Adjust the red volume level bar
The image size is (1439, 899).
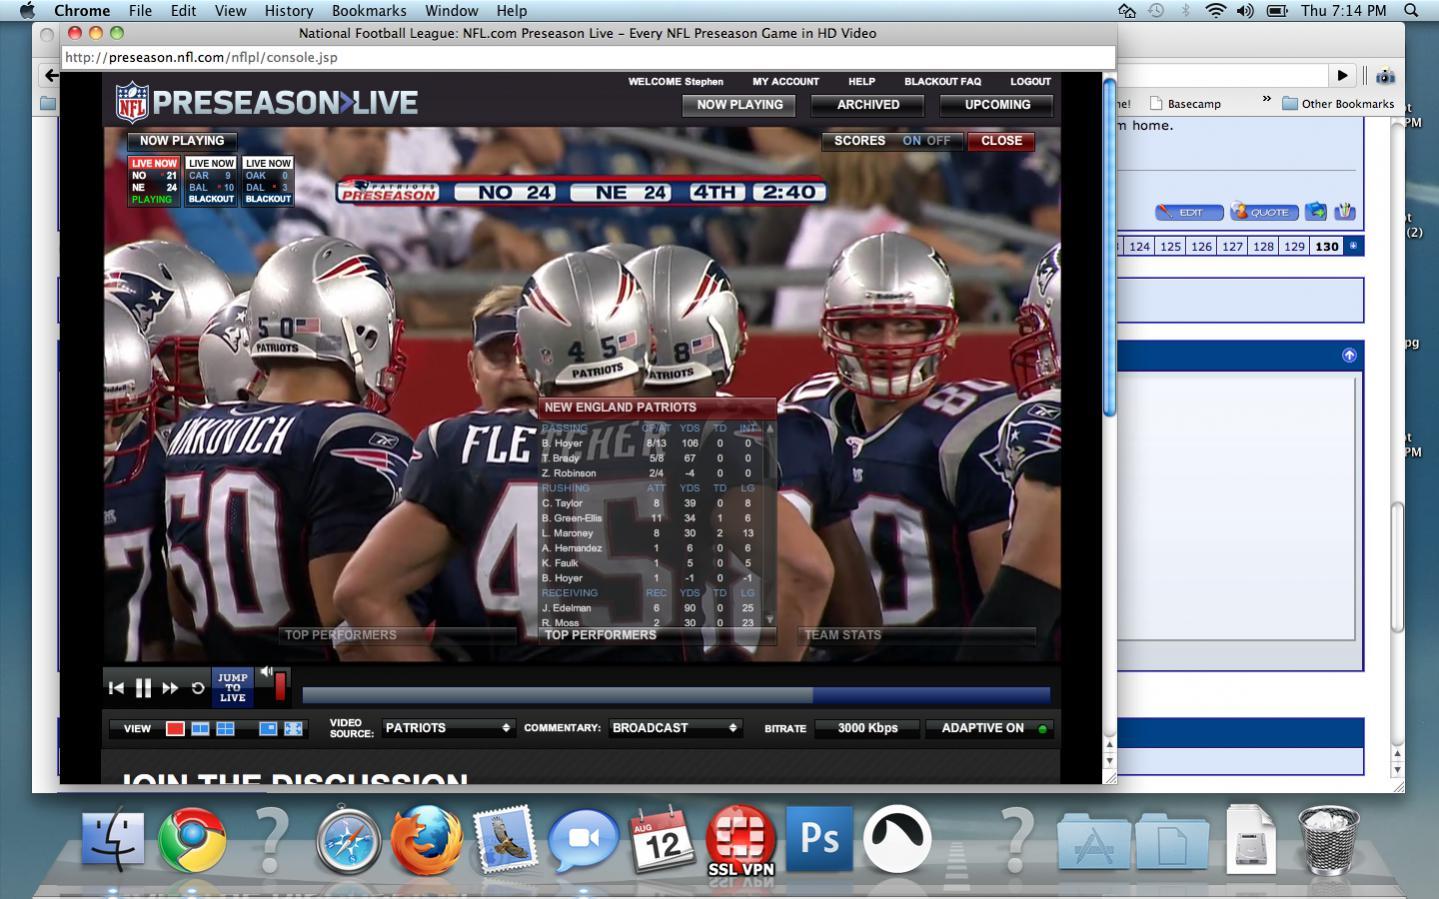(x=280, y=686)
